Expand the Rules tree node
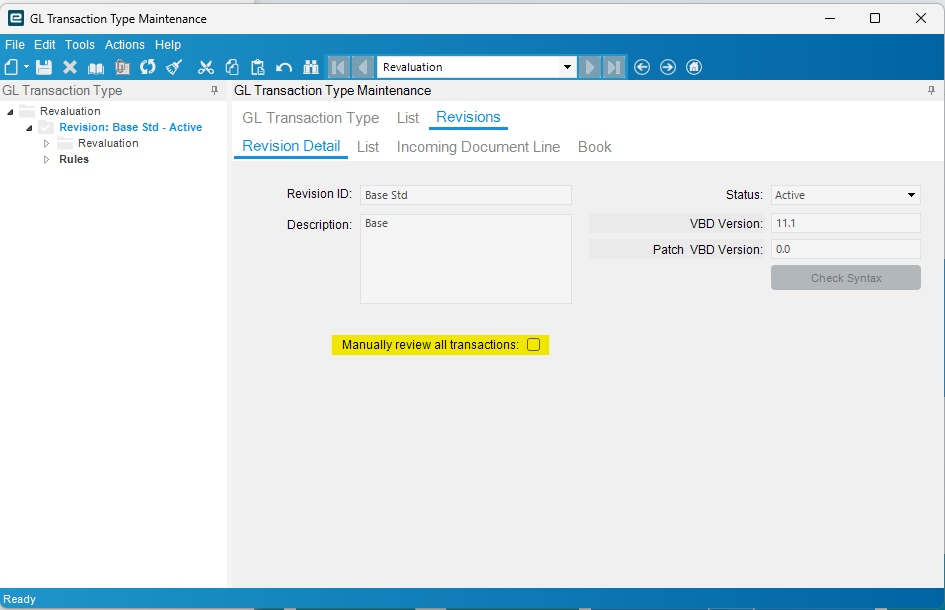 [x=46, y=160]
